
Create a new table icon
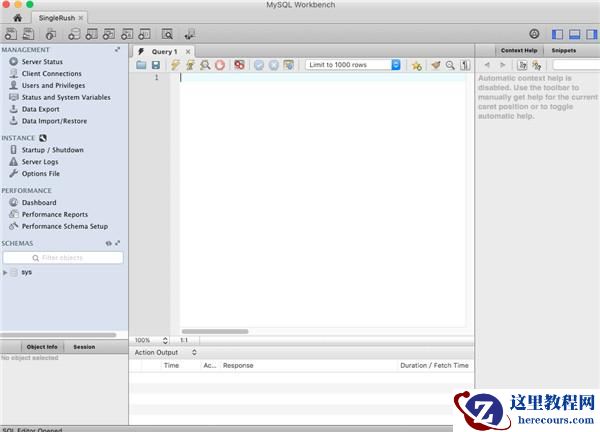coord(91,34)
